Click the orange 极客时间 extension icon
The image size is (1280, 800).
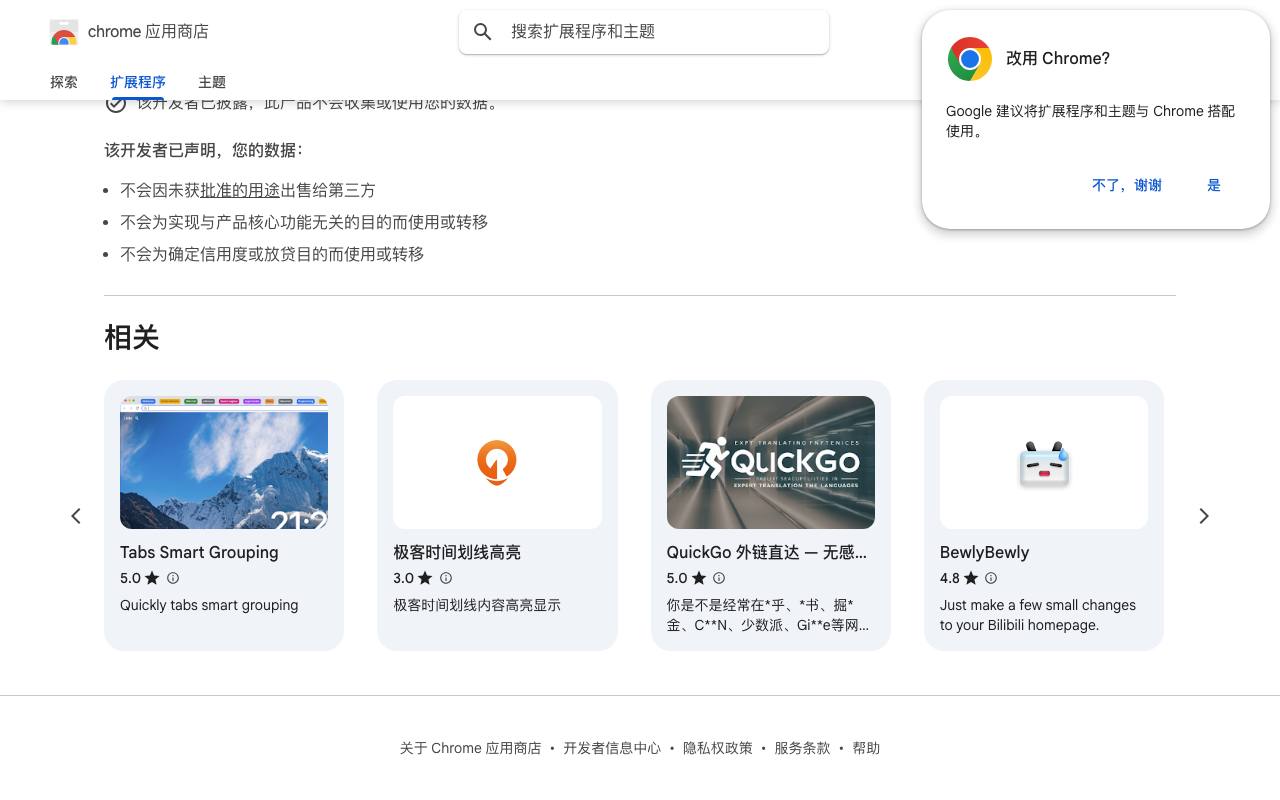click(x=497, y=462)
